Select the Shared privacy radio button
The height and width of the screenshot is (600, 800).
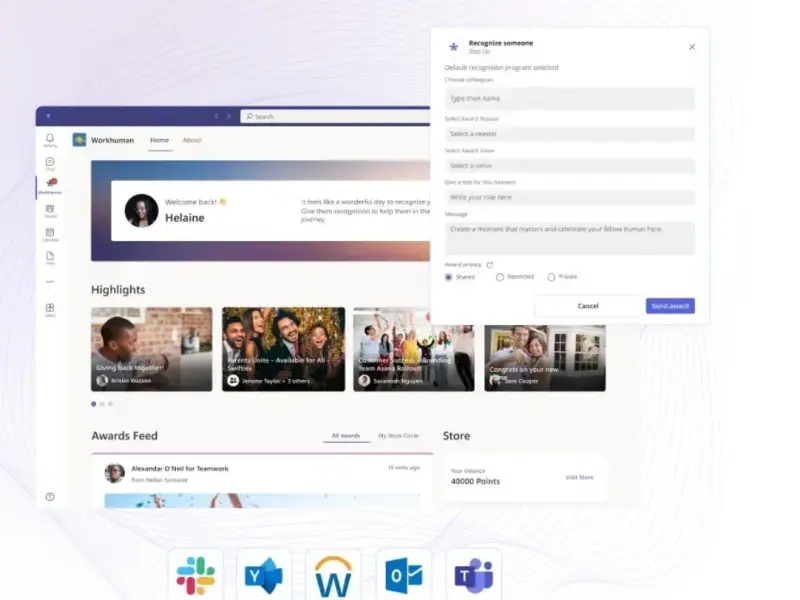(x=449, y=277)
